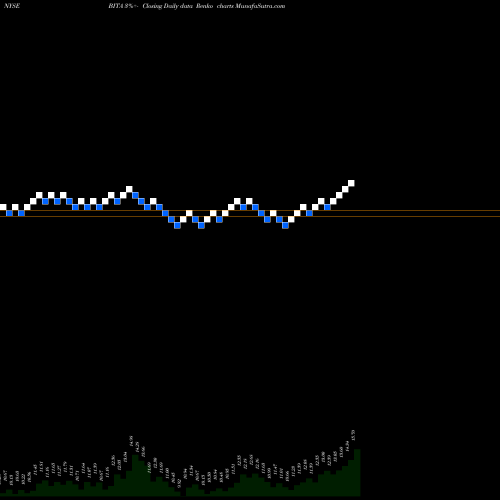
Task: Click the BITA 3% ticker title
Action: (x=121, y=6)
